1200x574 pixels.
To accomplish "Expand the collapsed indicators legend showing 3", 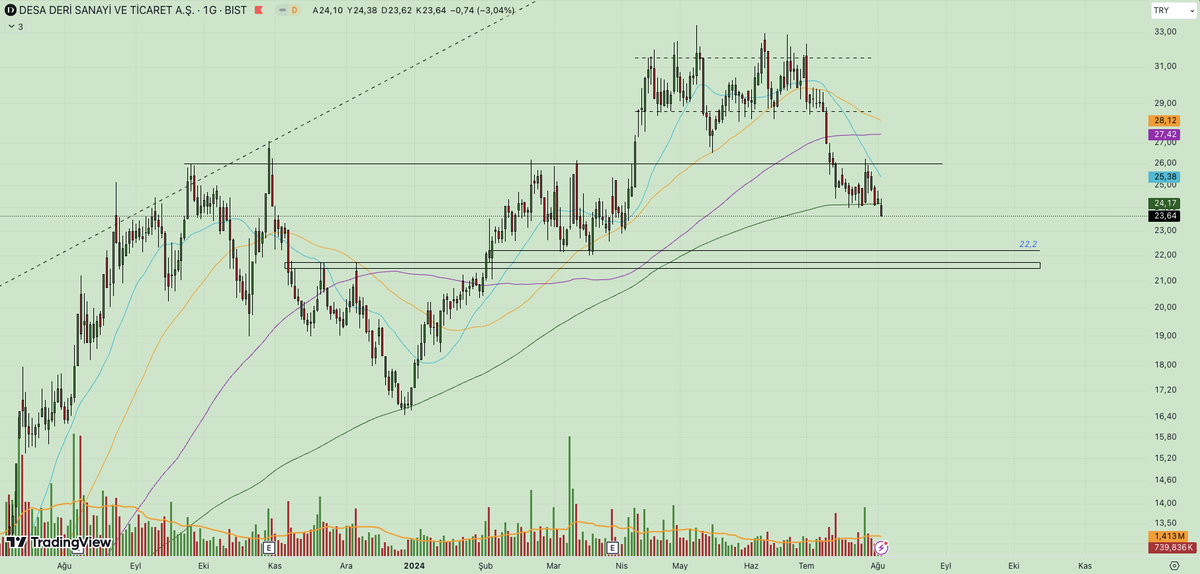I will (x=15, y=27).
